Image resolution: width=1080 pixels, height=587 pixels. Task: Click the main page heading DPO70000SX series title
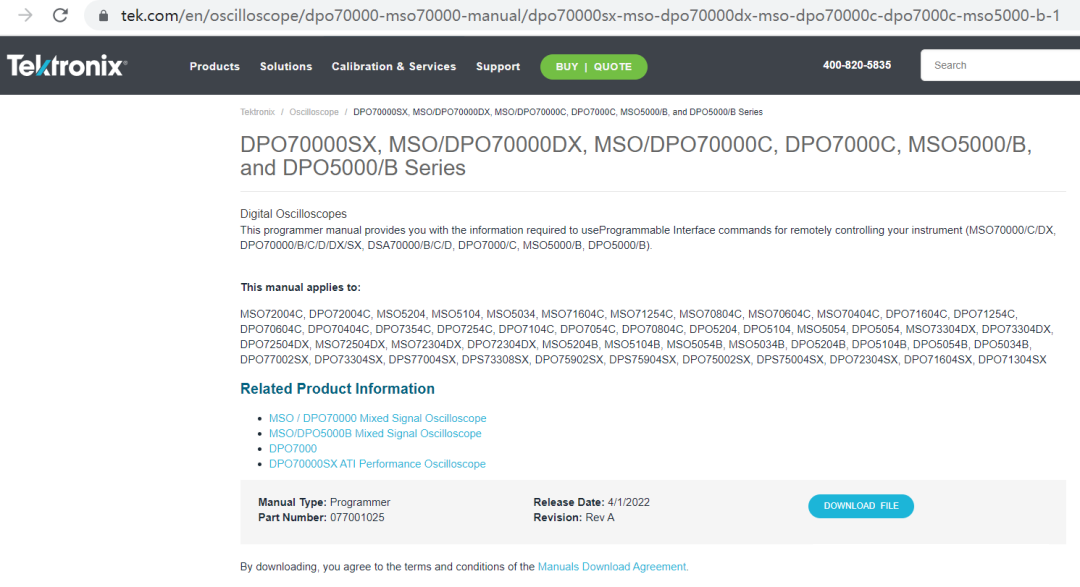636,156
